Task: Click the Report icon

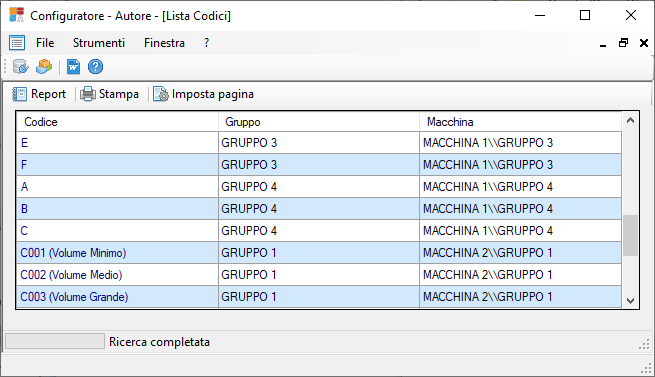Action: (x=19, y=94)
